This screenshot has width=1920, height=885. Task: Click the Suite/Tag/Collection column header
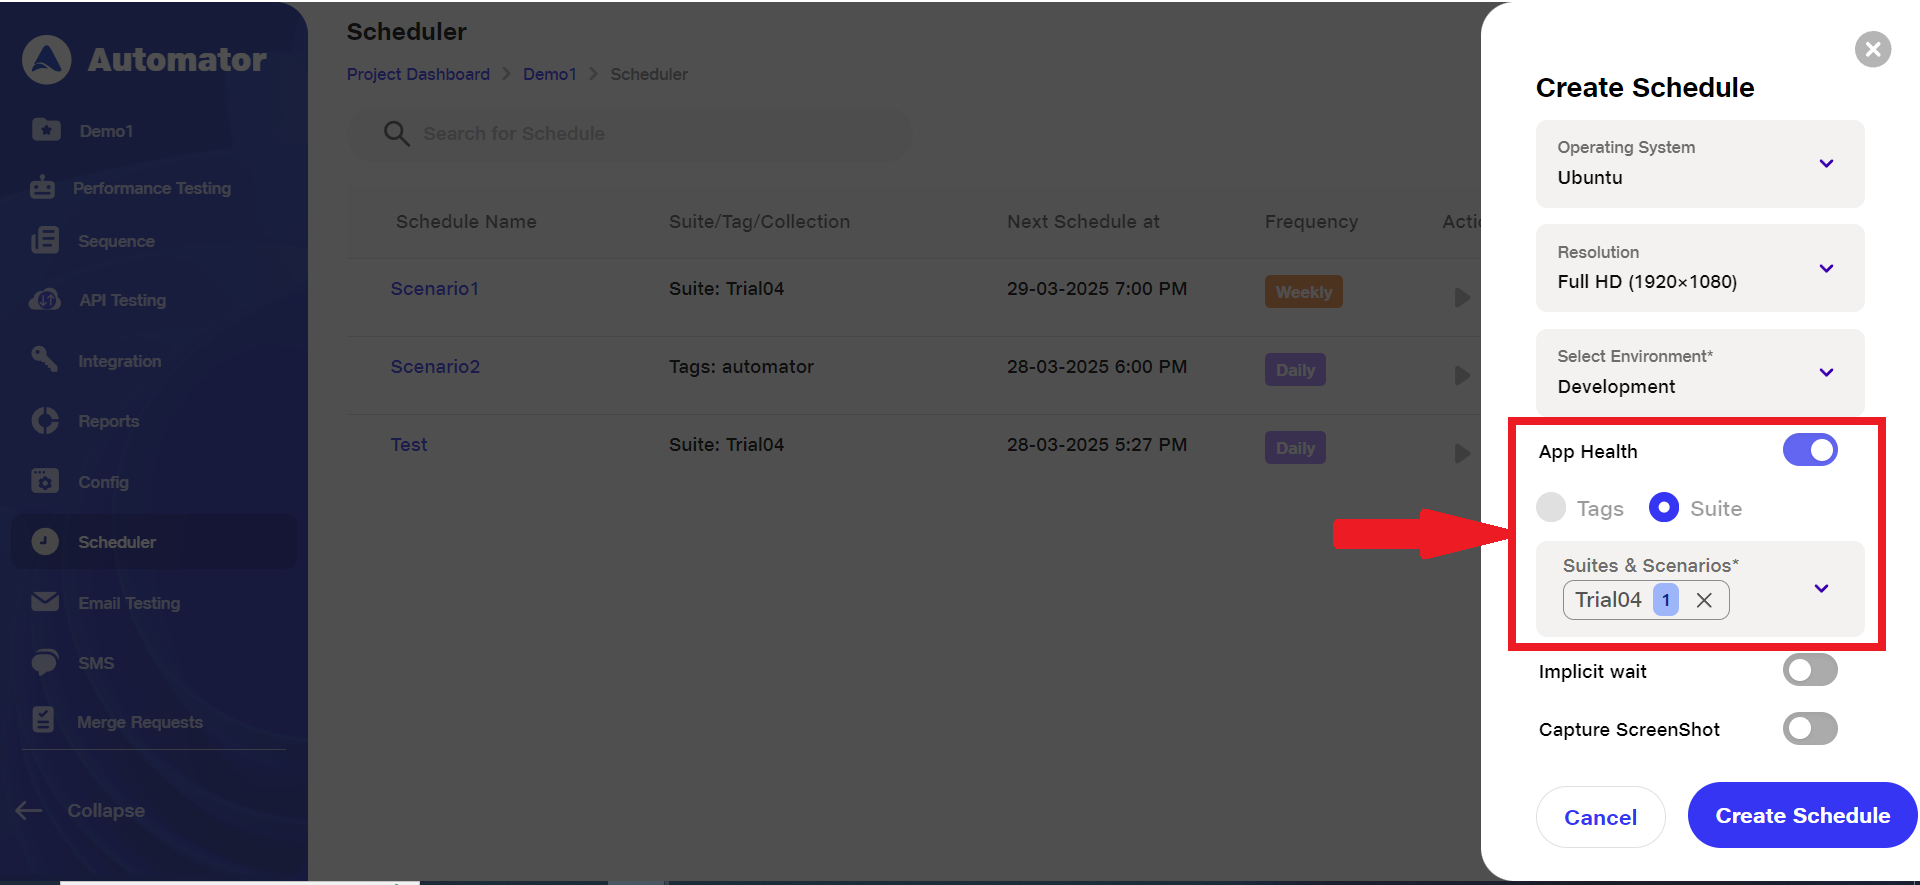759,221
